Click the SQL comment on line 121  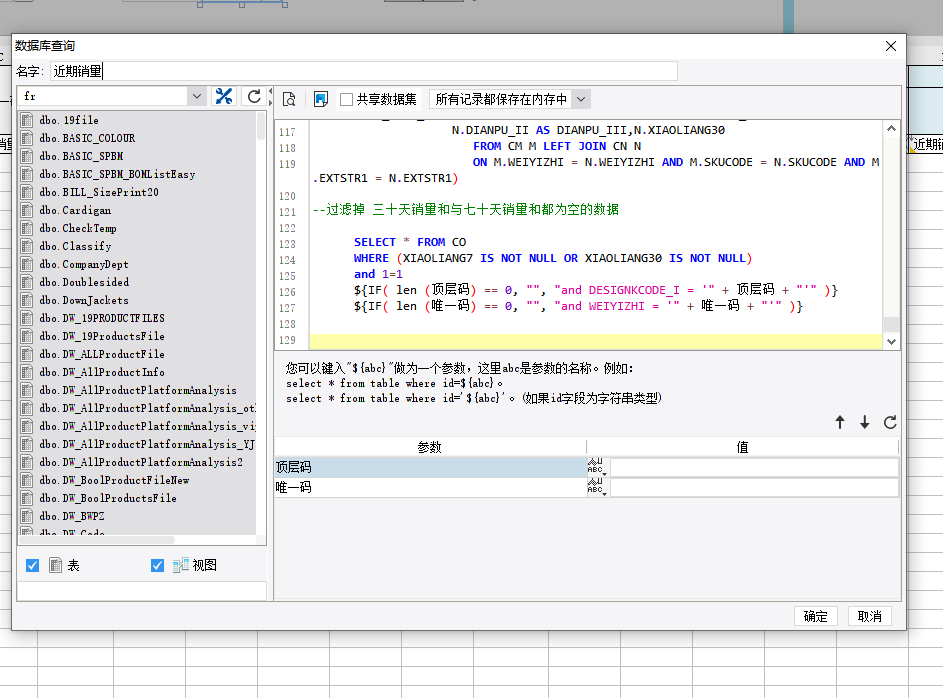point(466,209)
